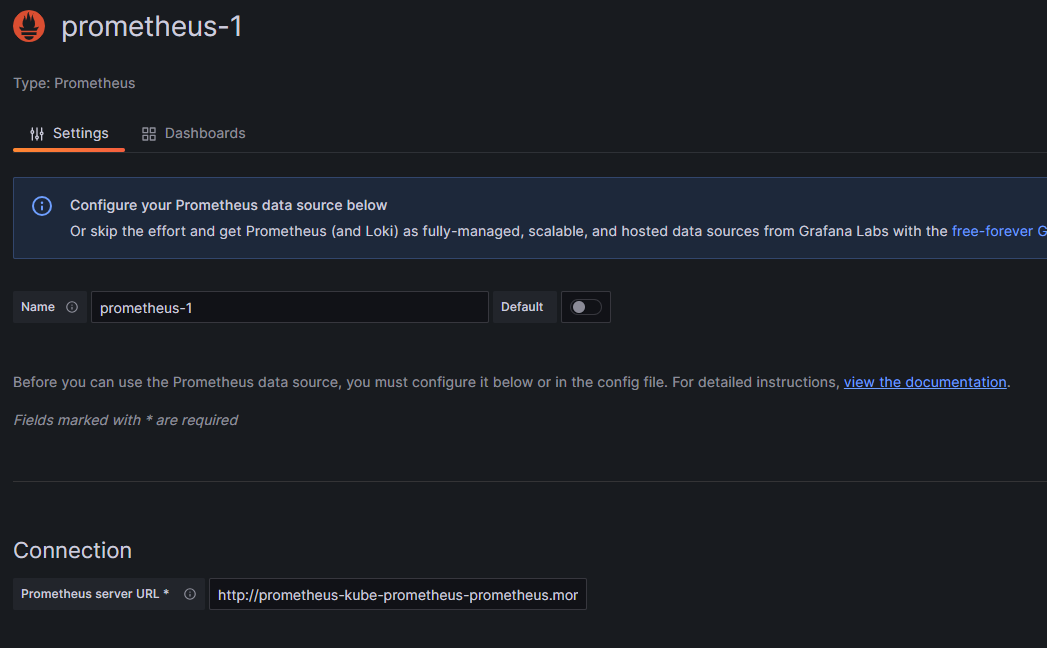Click the Fields marked with * are required note
This screenshot has width=1047, height=648.
[x=126, y=420]
